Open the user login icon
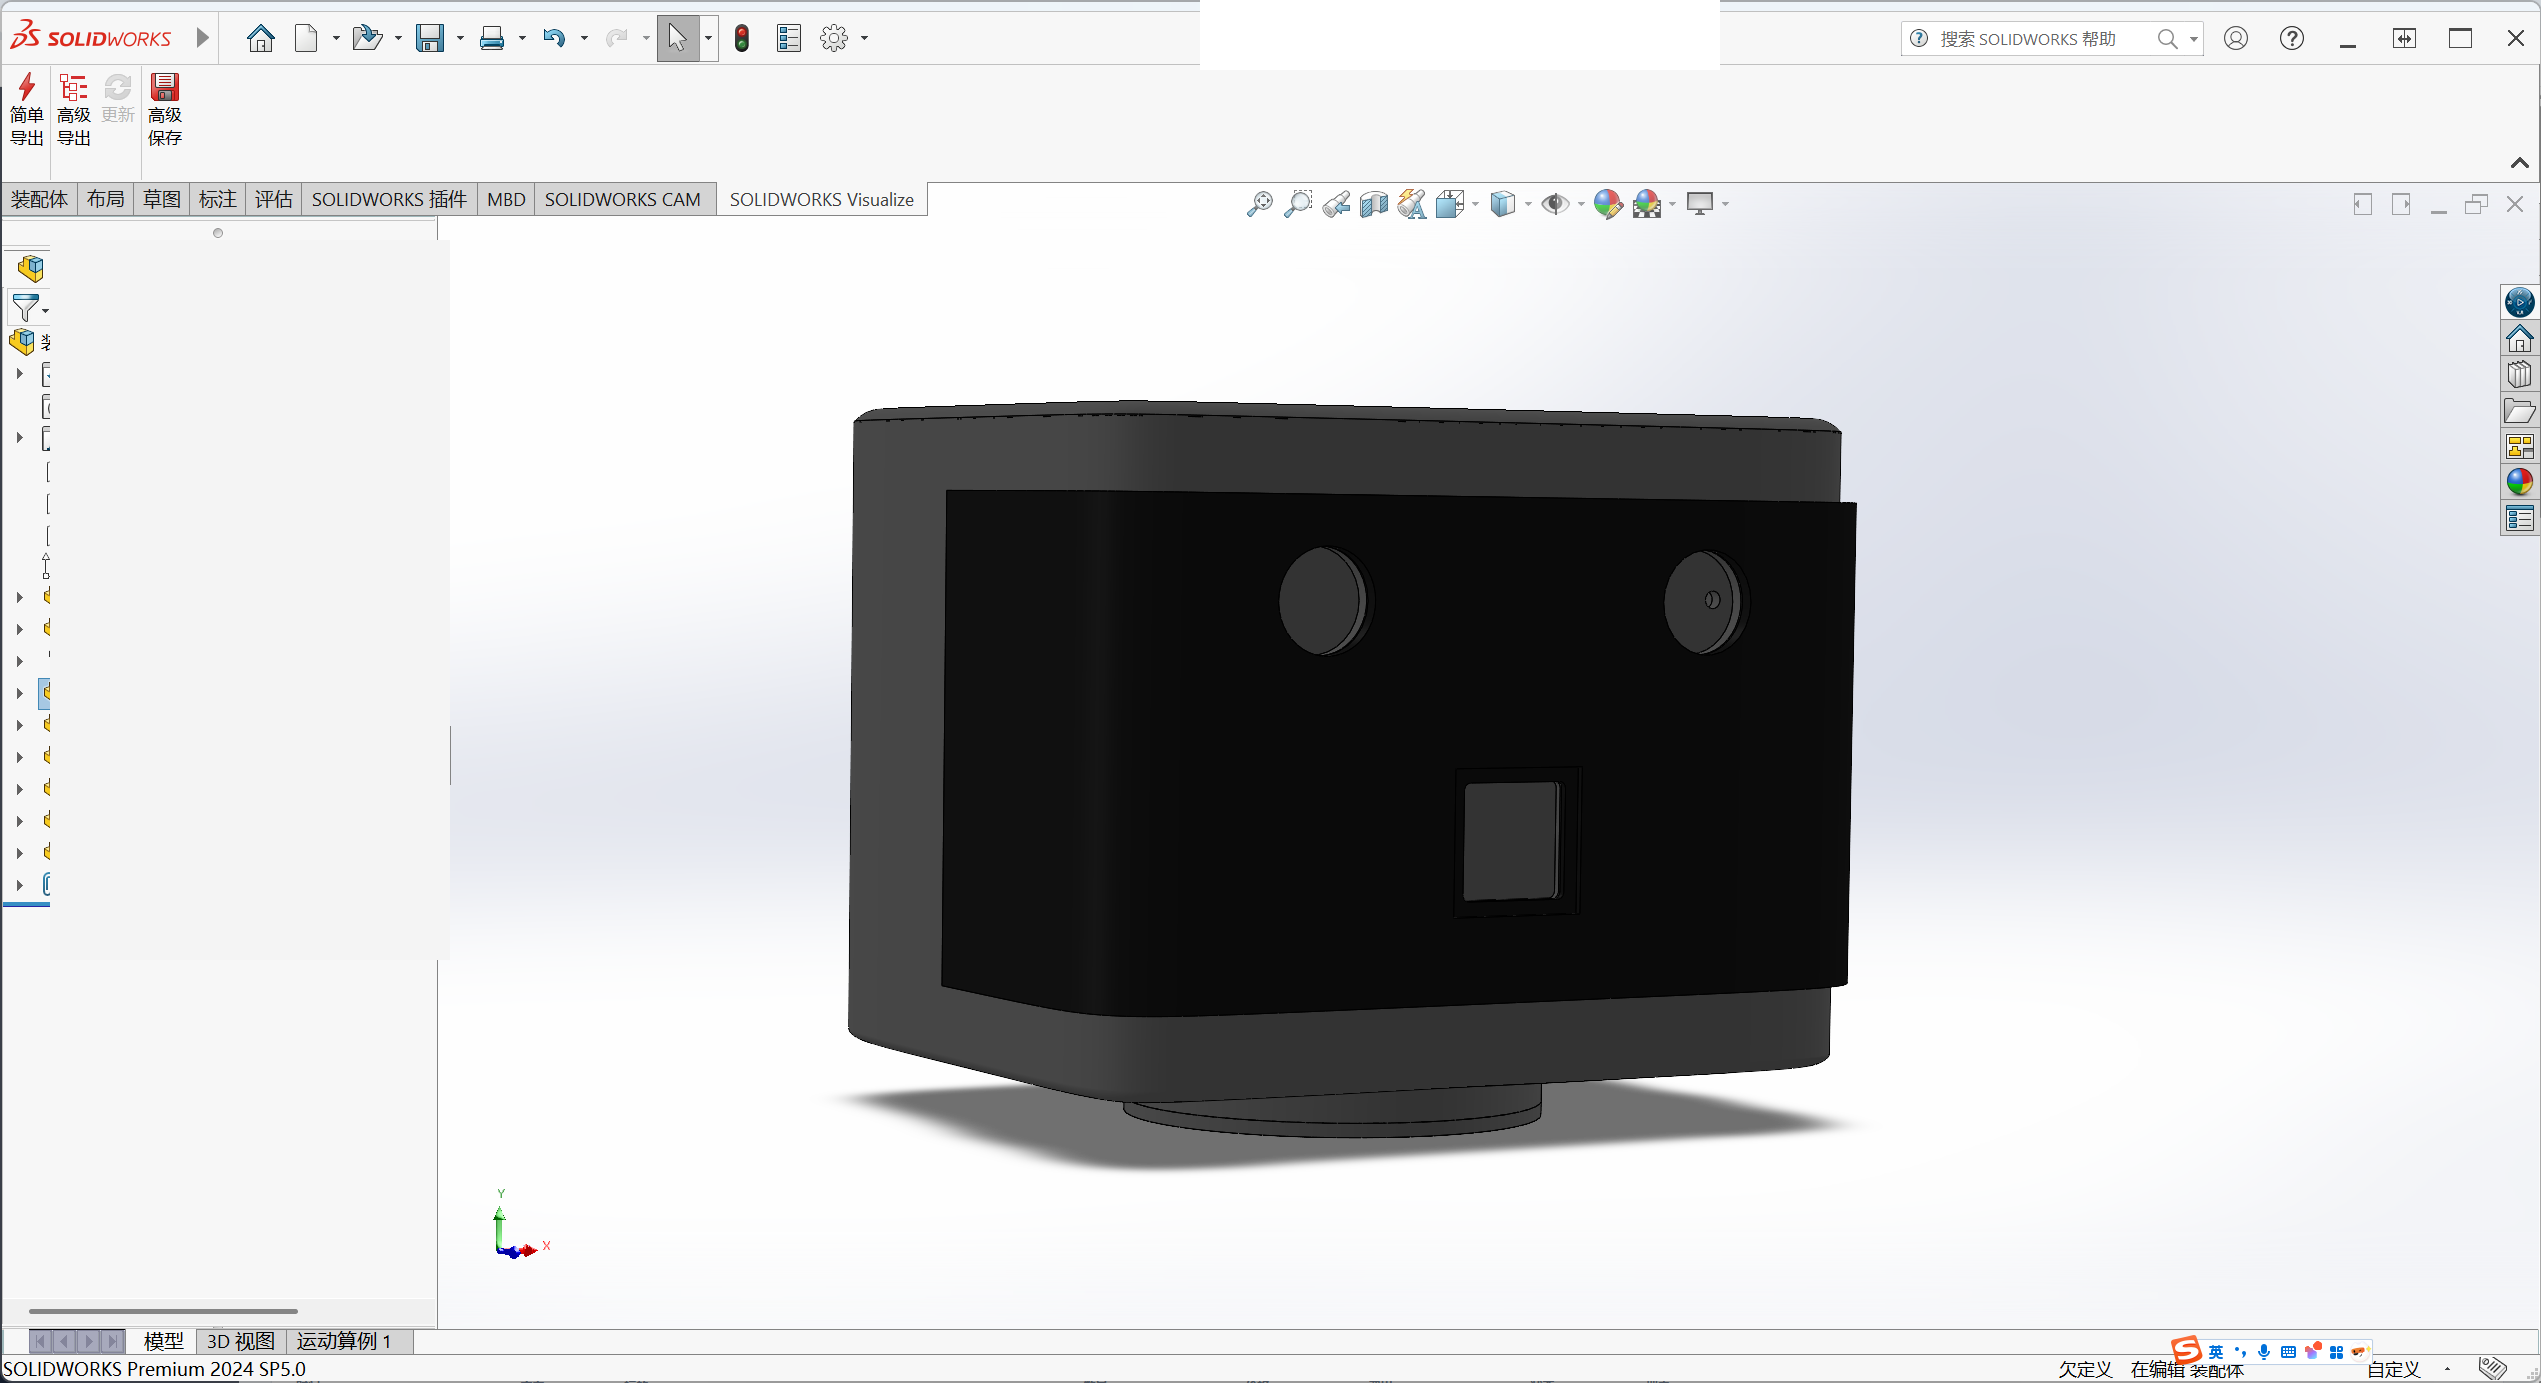Screen dimensions: 2541x1383 (x=2236, y=38)
